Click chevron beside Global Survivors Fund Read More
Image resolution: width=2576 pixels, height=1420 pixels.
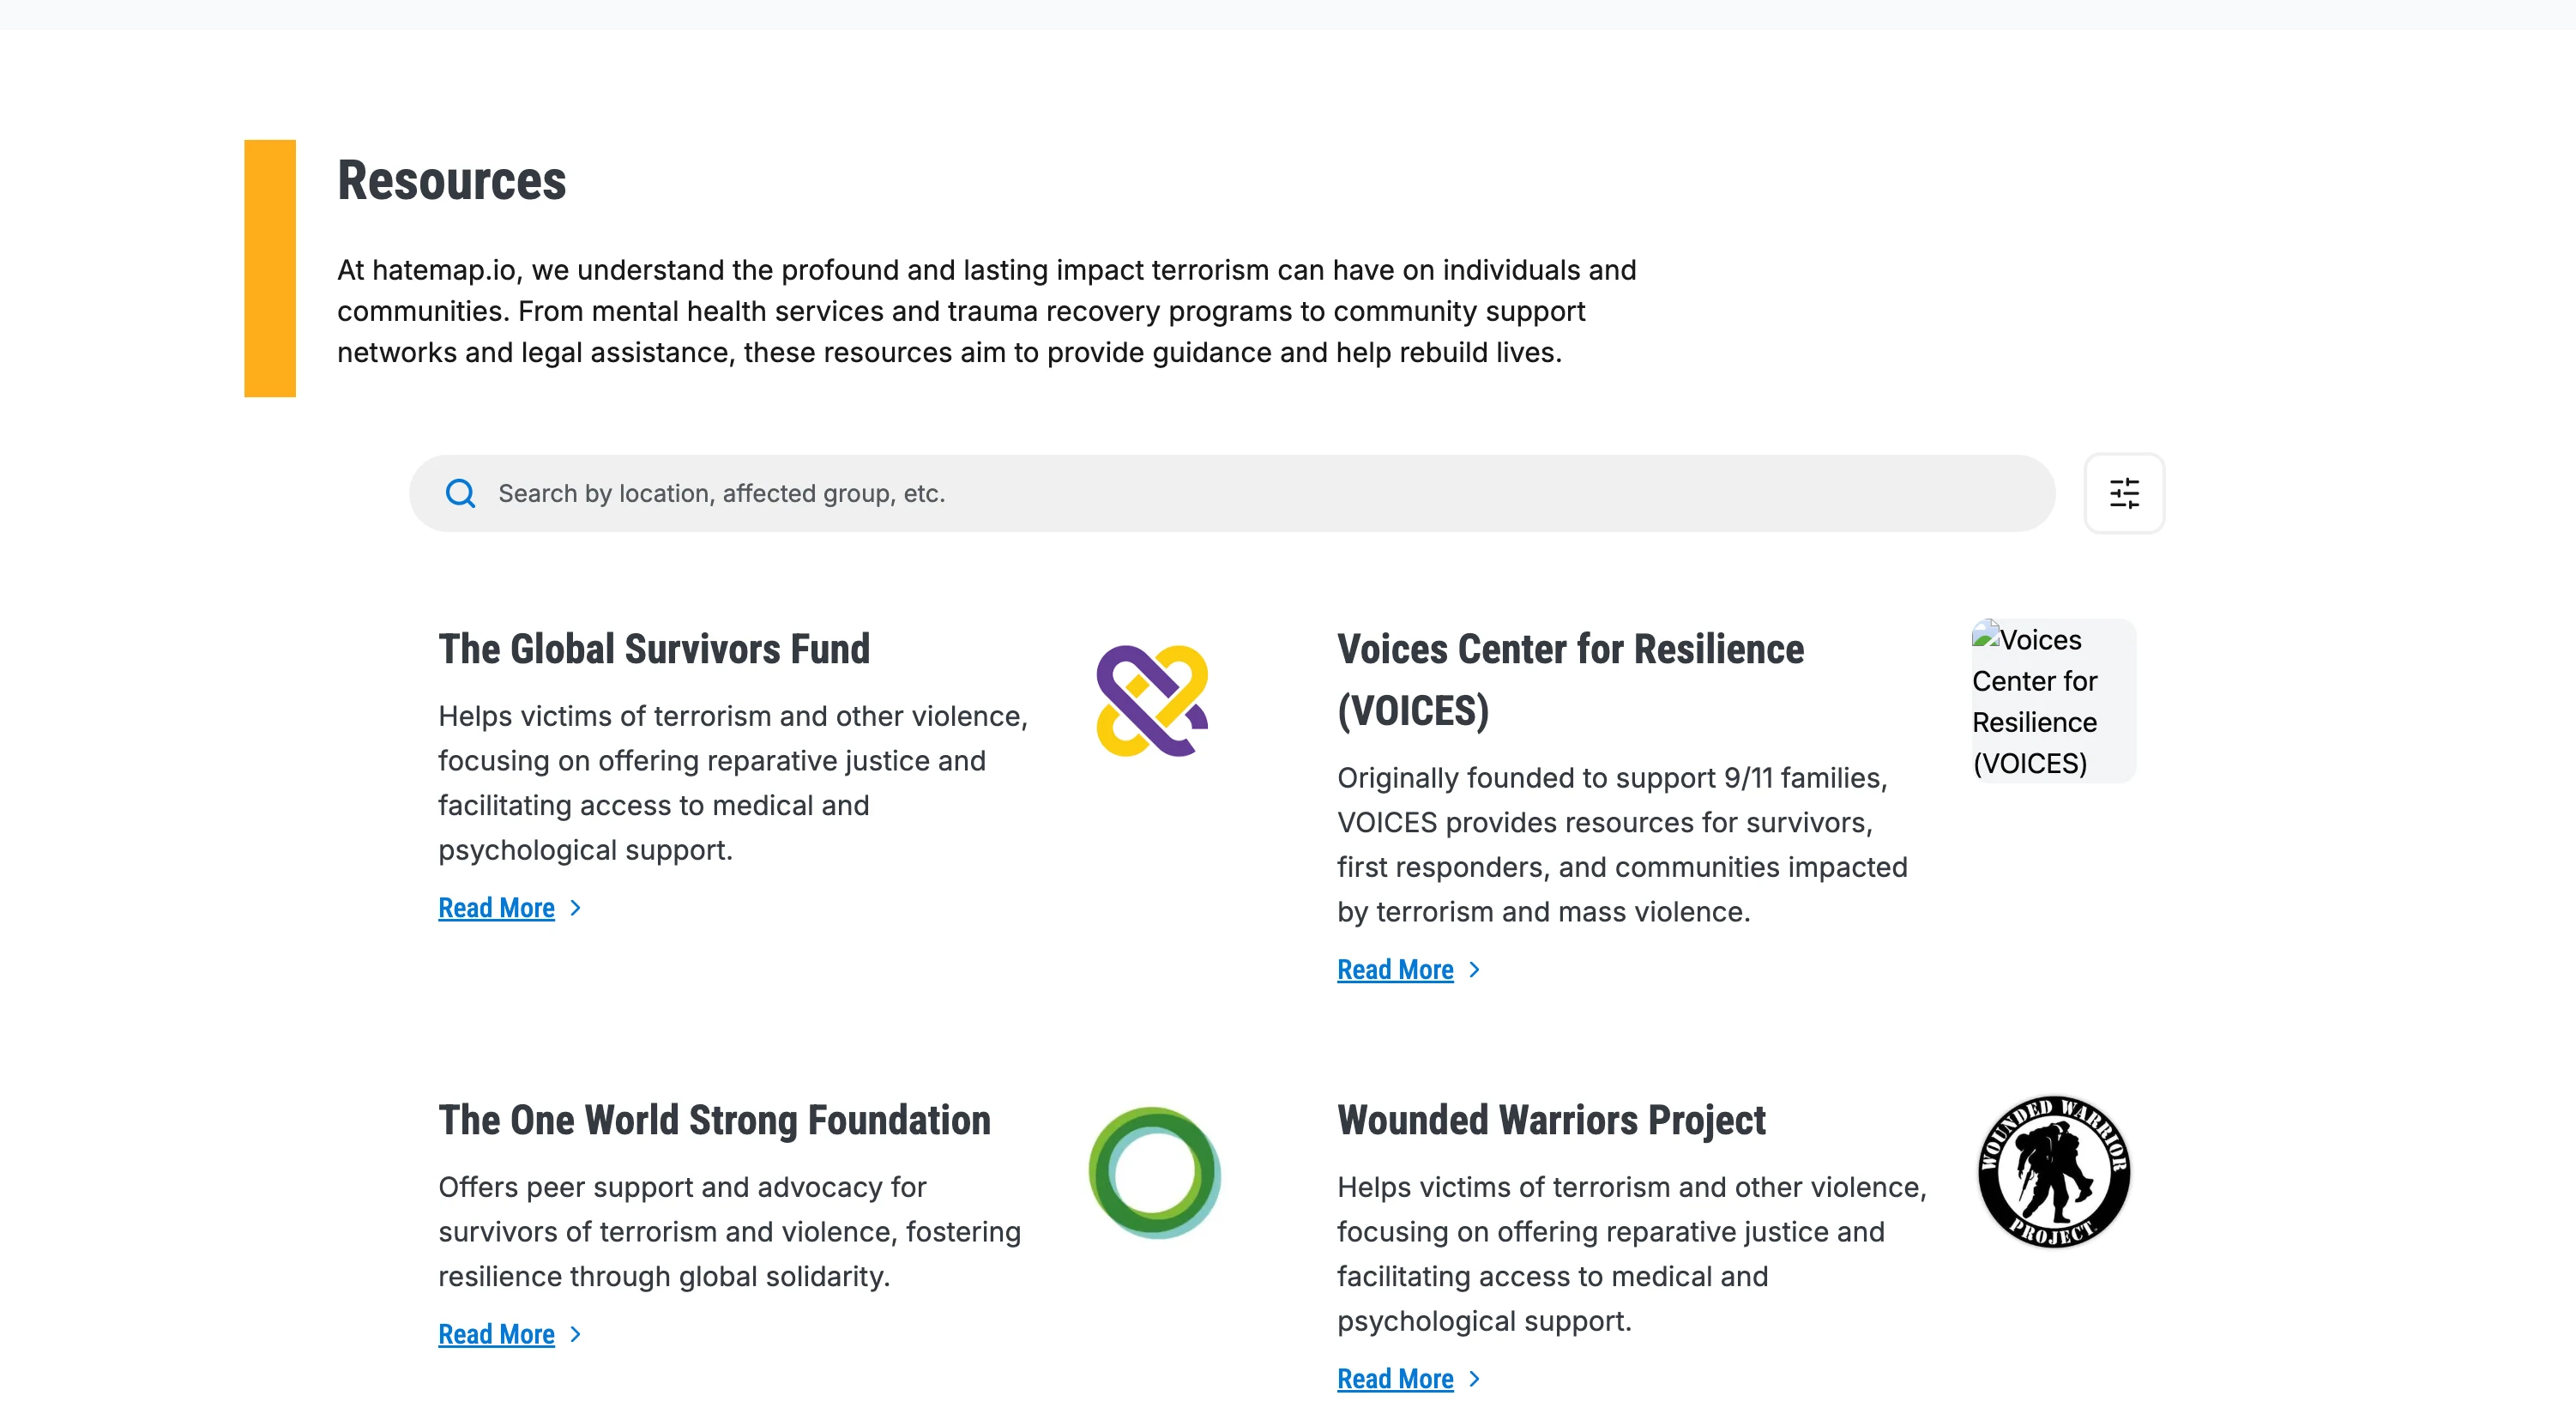(x=576, y=908)
